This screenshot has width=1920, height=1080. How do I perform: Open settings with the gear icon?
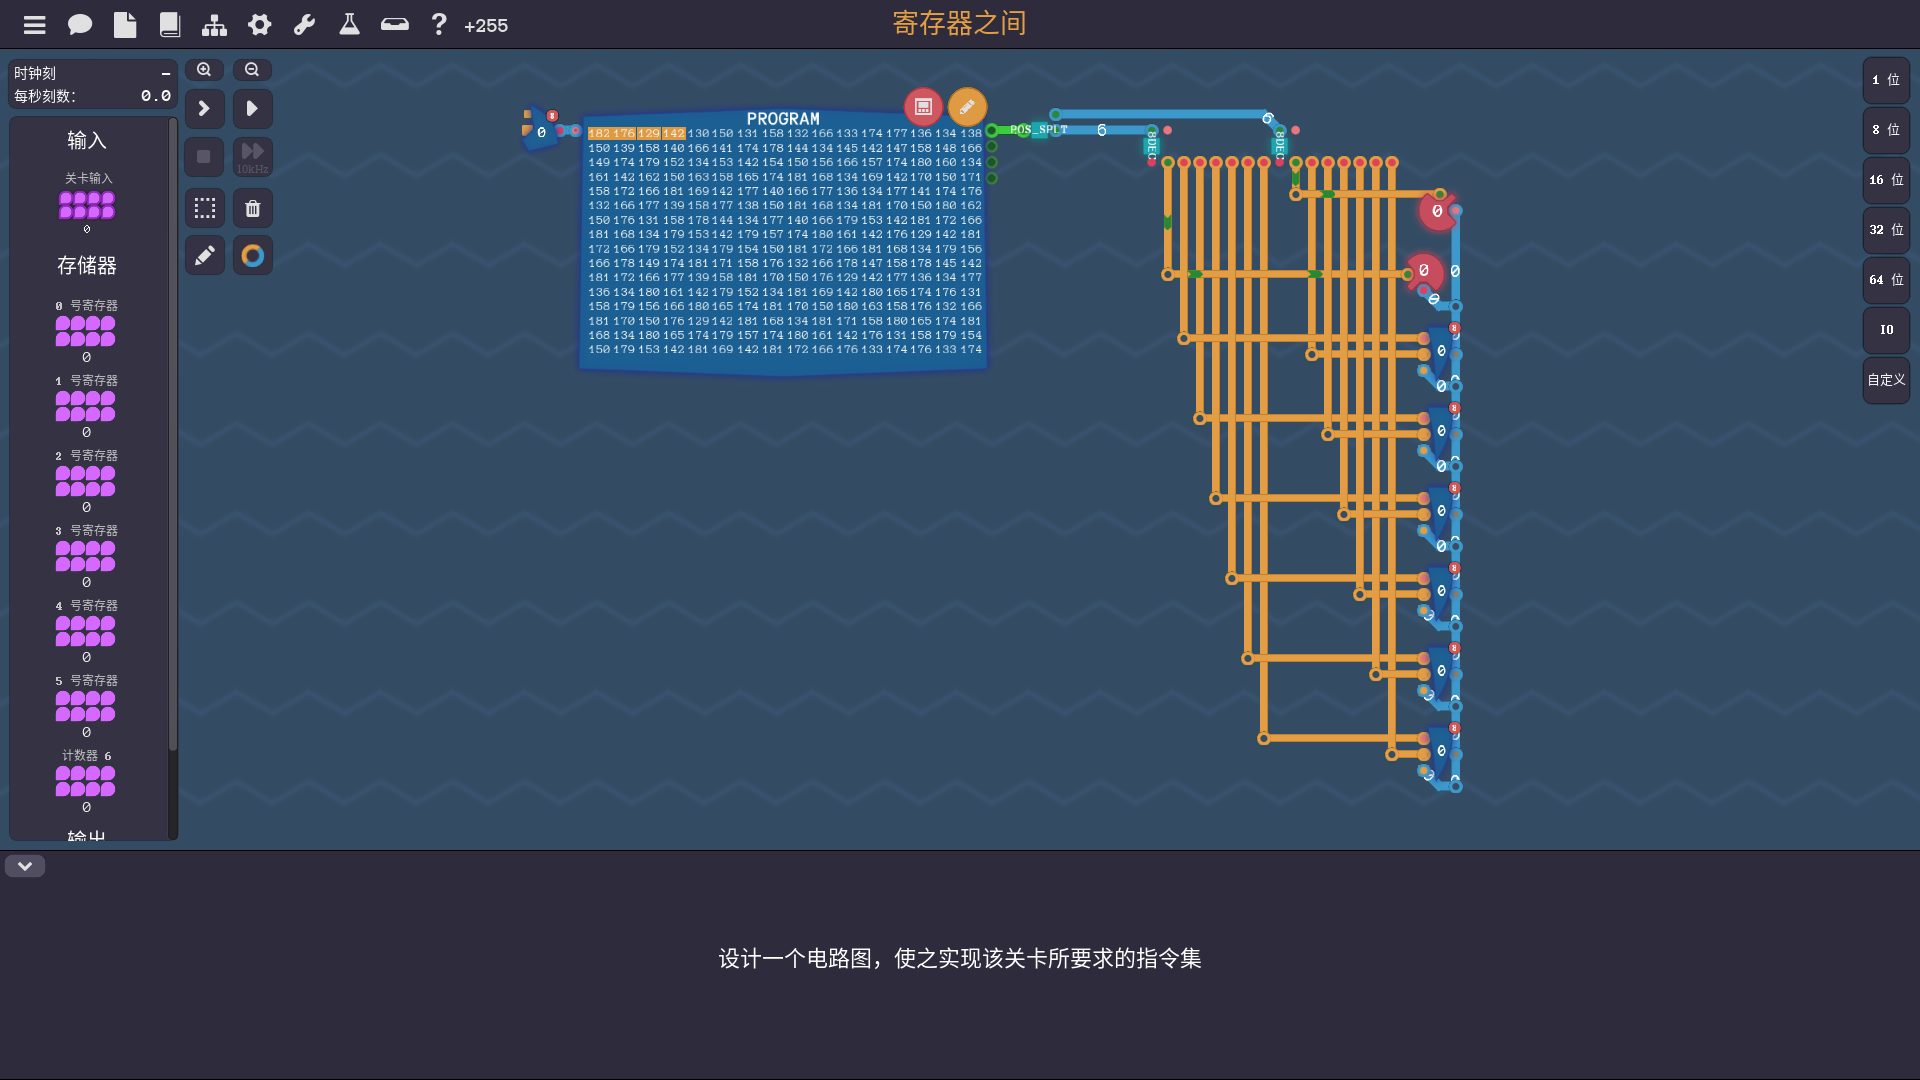pyautogui.click(x=260, y=25)
